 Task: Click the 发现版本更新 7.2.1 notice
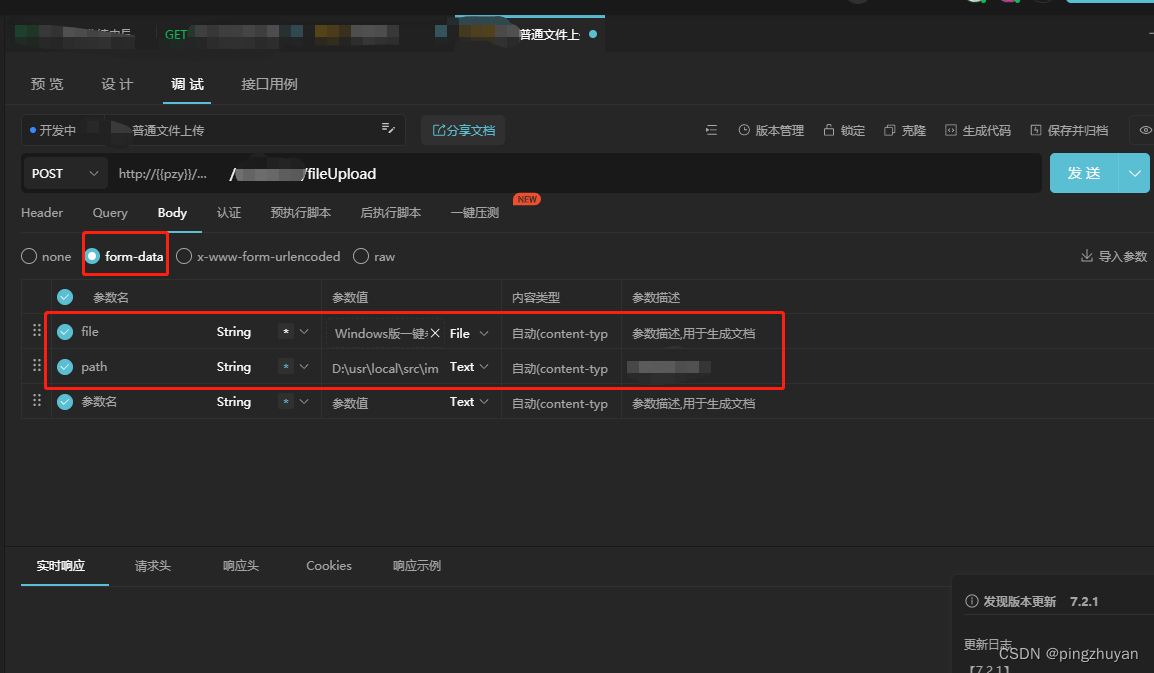pos(1032,602)
